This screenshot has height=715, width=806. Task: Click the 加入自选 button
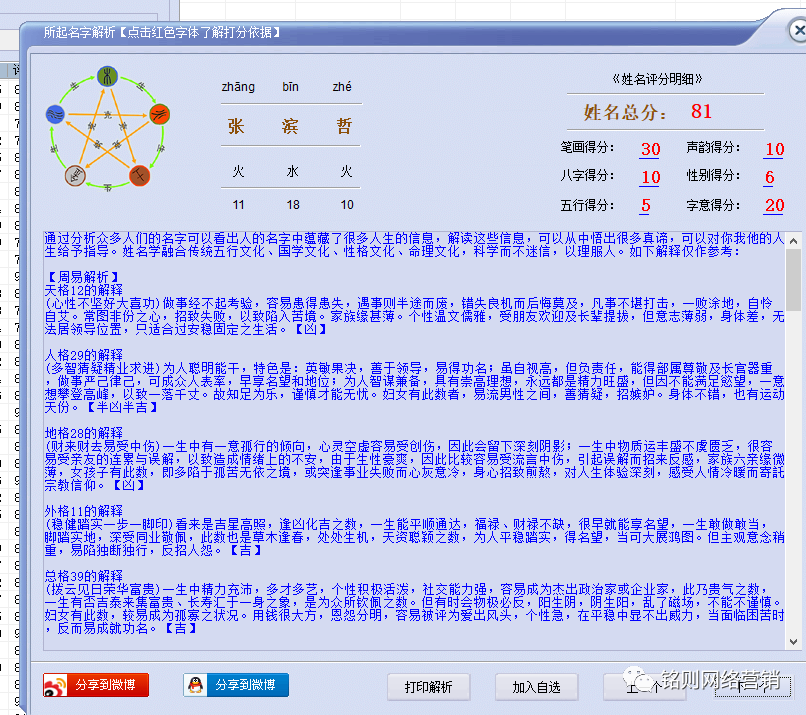537,687
